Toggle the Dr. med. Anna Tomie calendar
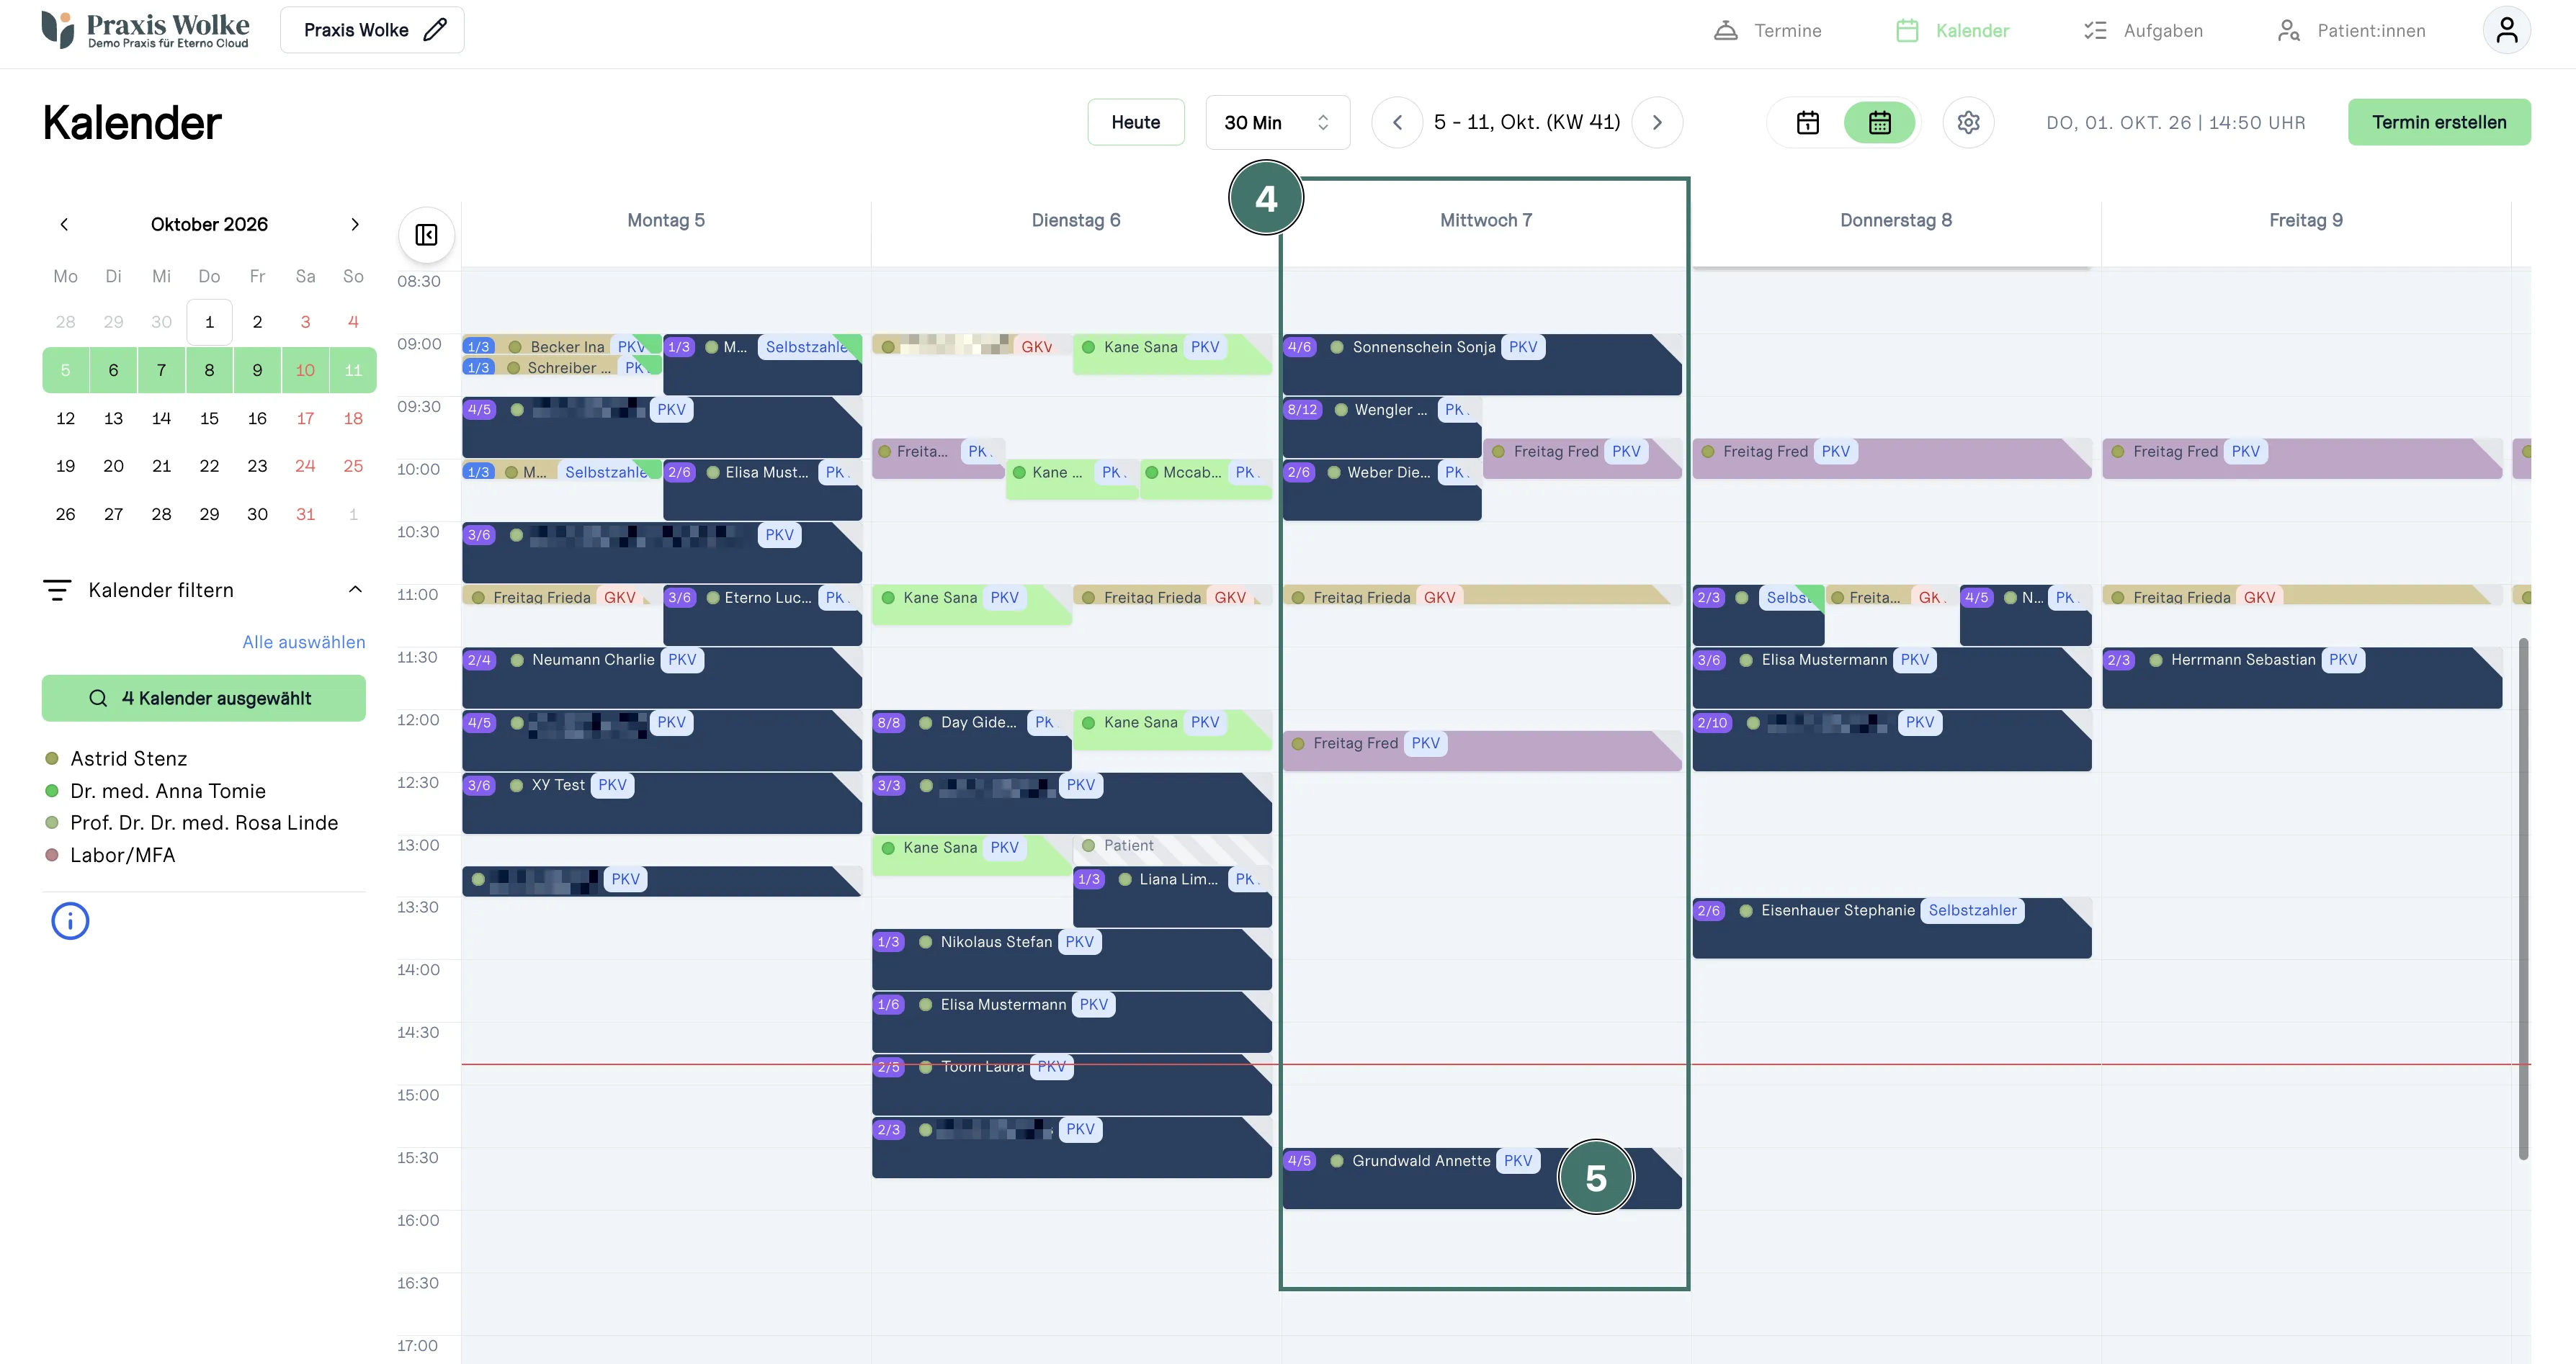This screenshot has width=2576, height=1364. click(x=155, y=791)
